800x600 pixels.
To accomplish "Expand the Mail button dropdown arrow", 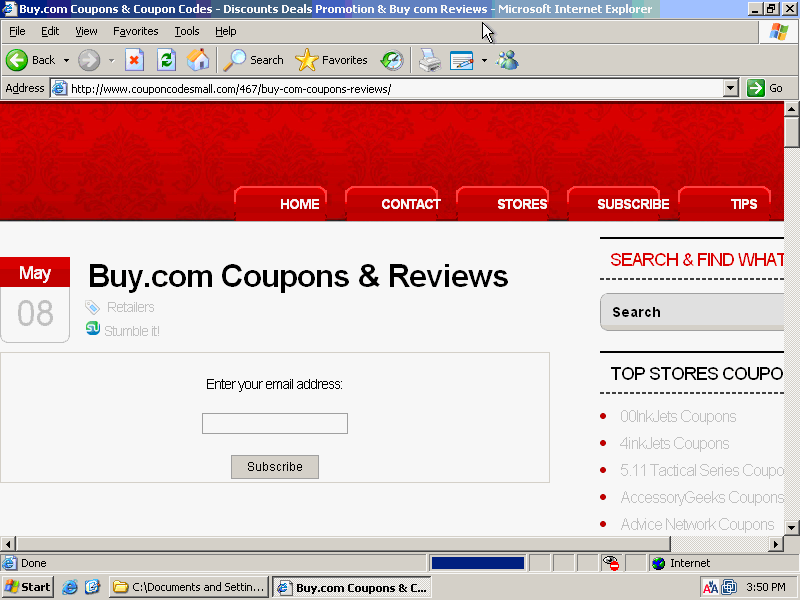I will (x=484, y=60).
